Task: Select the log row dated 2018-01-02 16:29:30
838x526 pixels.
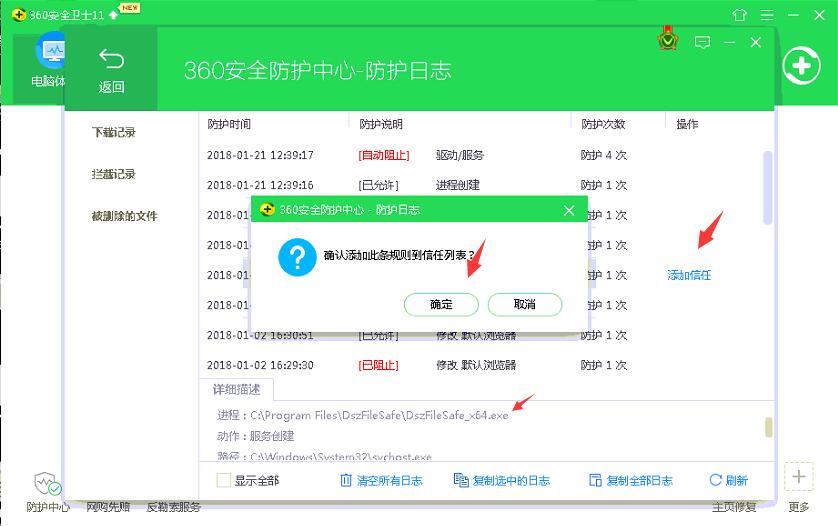Action: (481, 365)
